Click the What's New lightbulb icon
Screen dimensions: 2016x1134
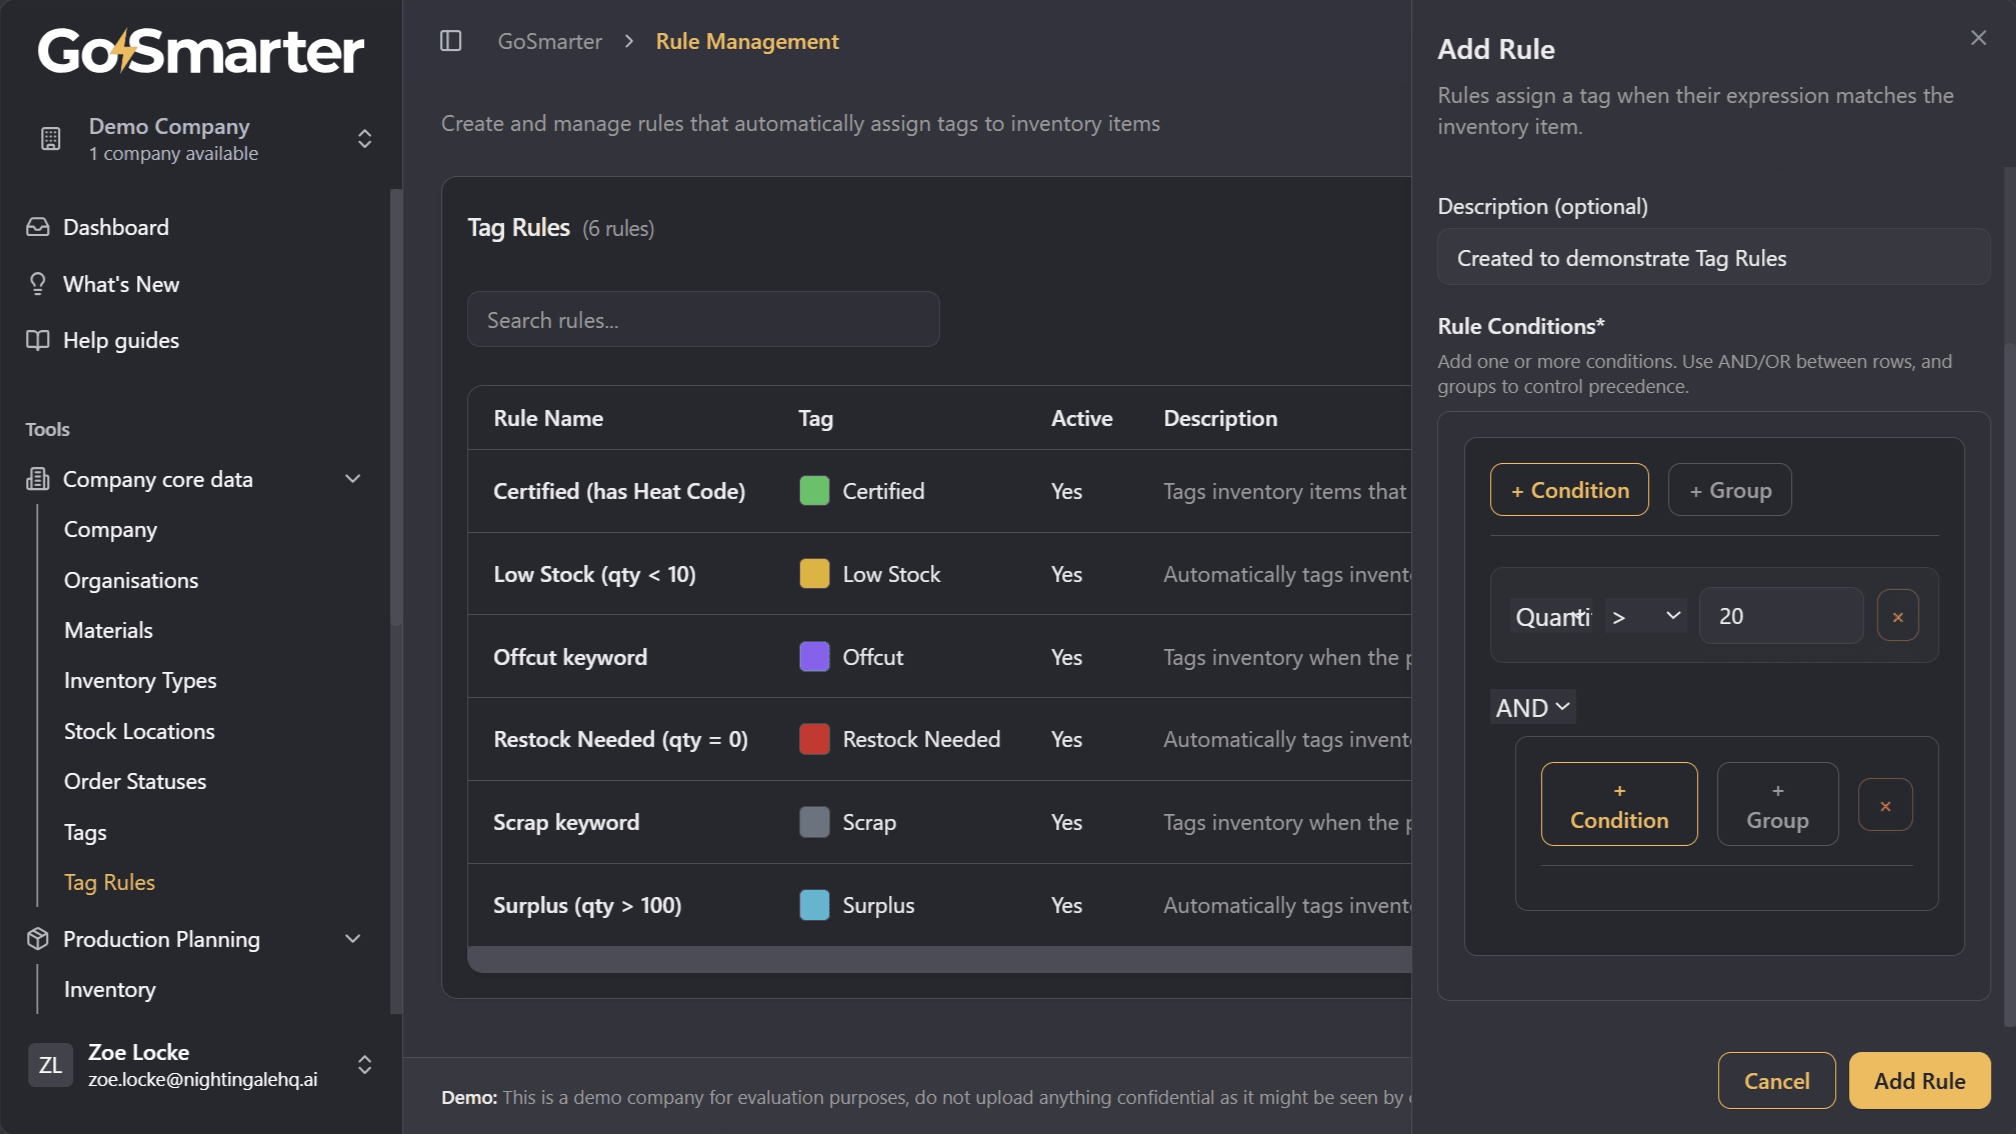click(38, 284)
